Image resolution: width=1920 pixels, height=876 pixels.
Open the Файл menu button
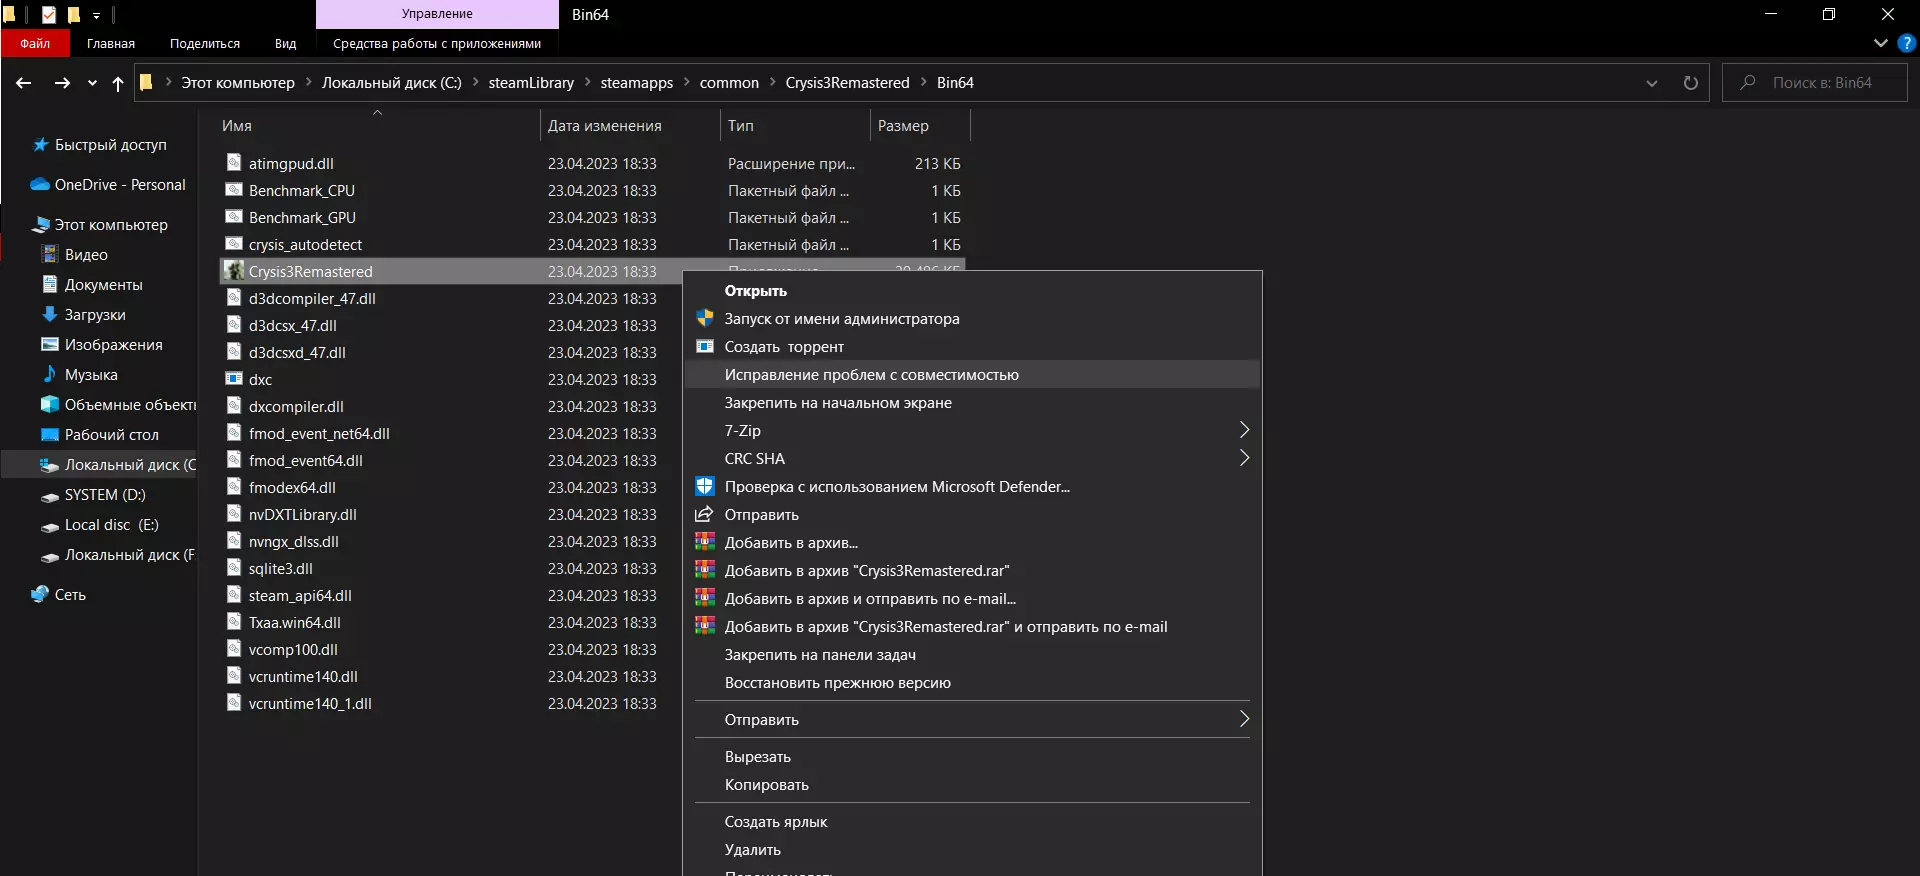35,44
